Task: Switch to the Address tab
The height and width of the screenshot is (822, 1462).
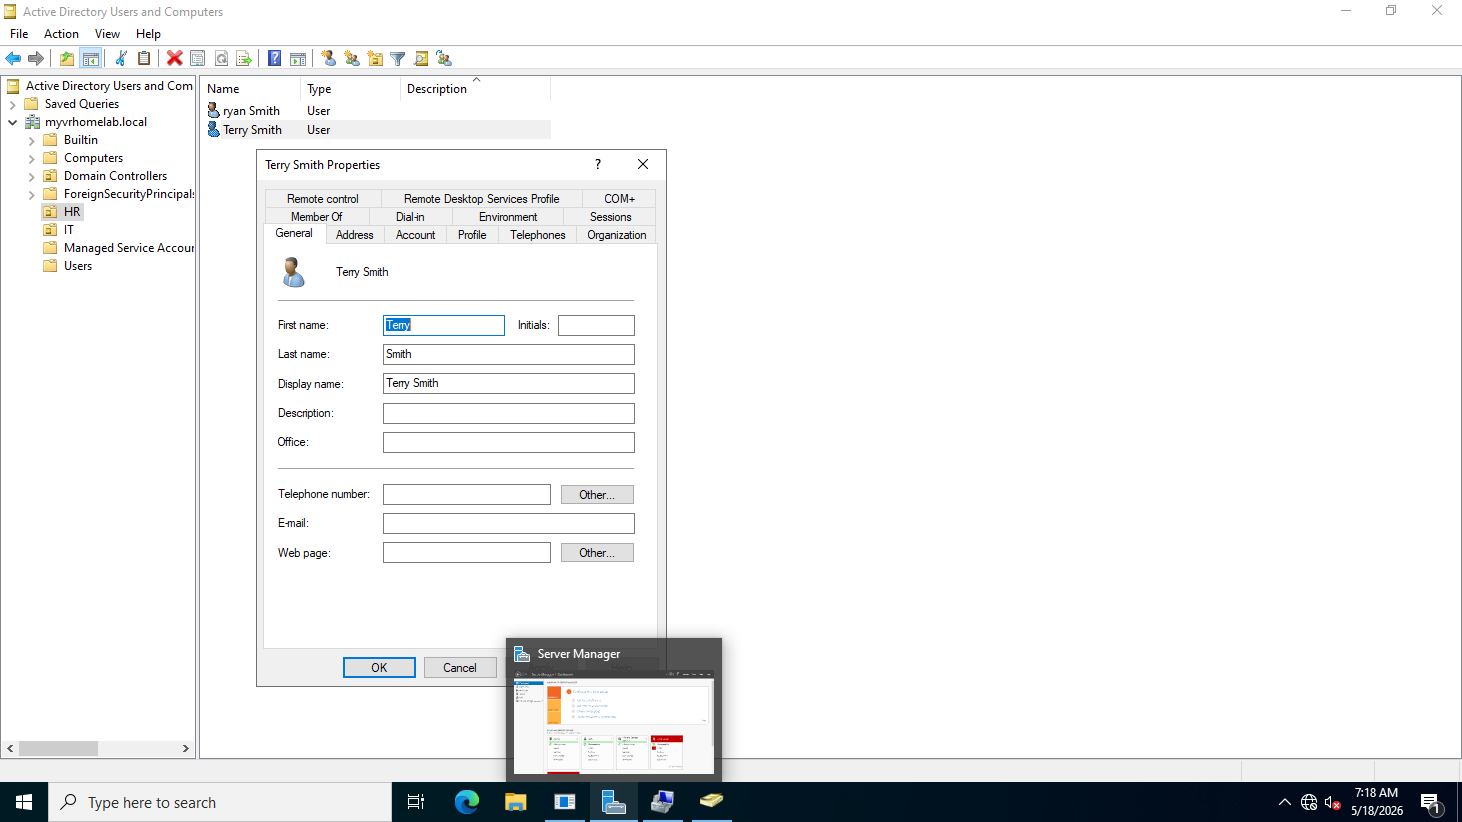Action: [354, 235]
